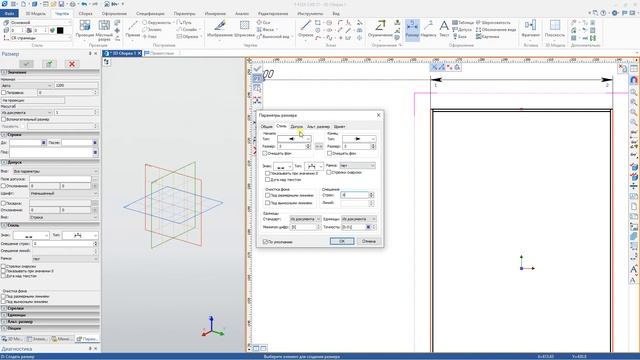Open the Сборка ribbon tab
This screenshot has height=360, width=640.
(85, 13)
